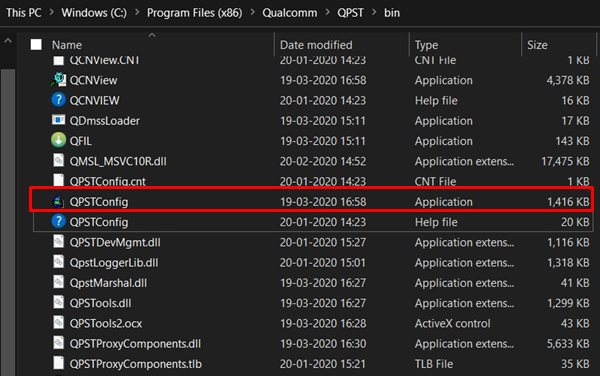The width and height of the screenshot is (600, 376).
Task: Open Program Files (x86) breadcrumb
Action: pyautogui.click(x=194, y=13)
